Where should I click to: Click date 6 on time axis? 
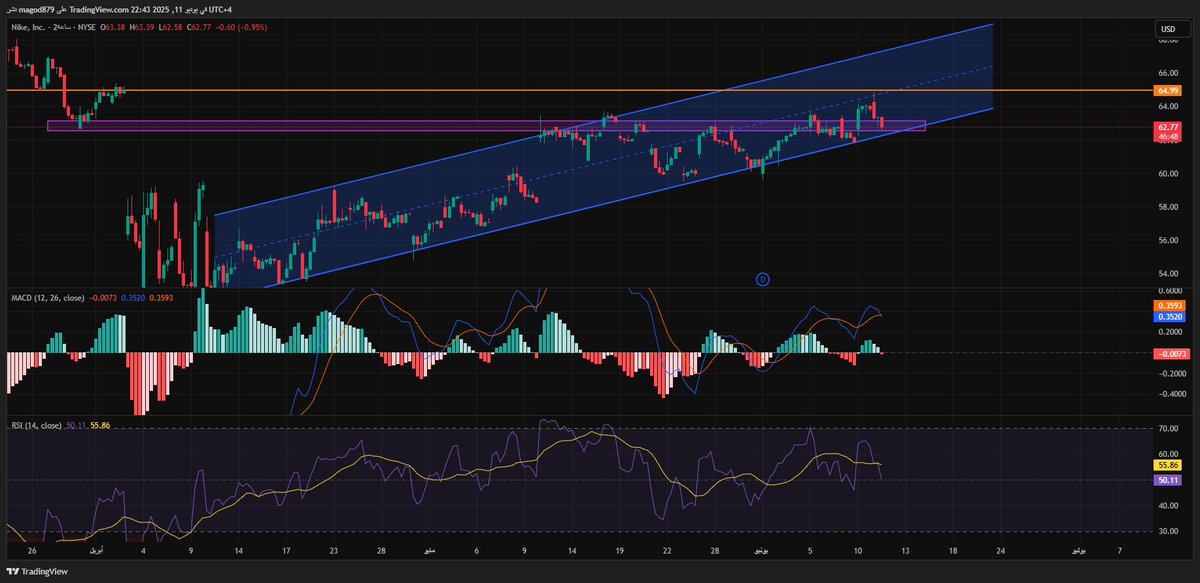(x=476, y=550)
